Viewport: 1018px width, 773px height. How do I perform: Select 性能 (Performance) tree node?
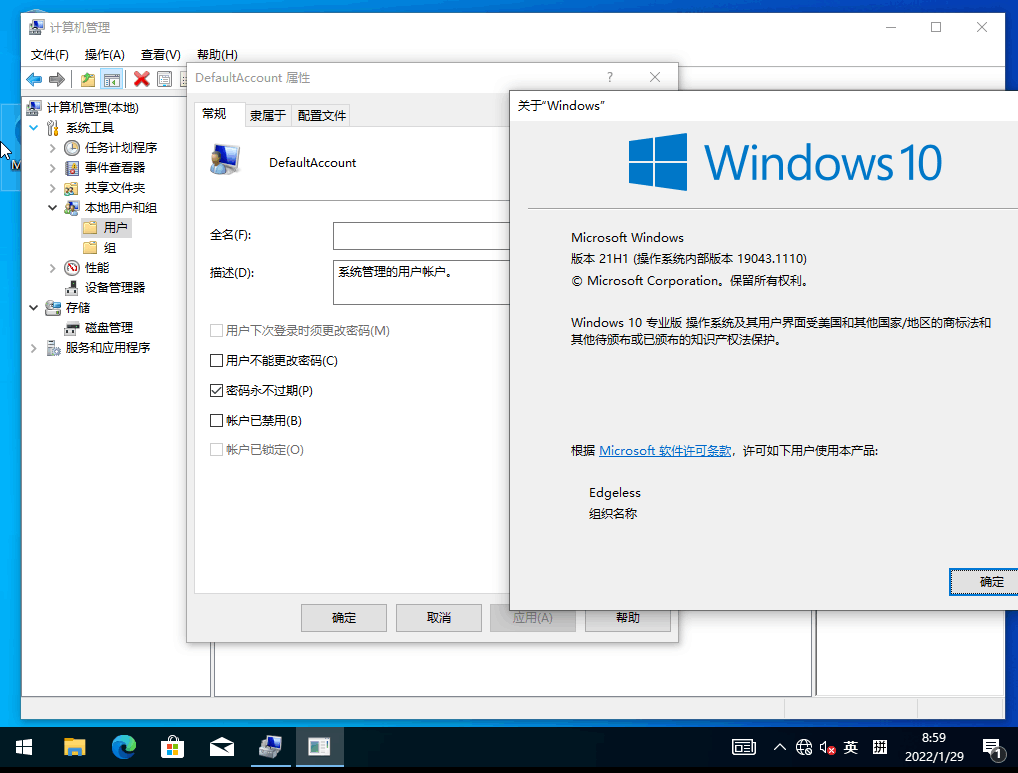tap(97, 267)
